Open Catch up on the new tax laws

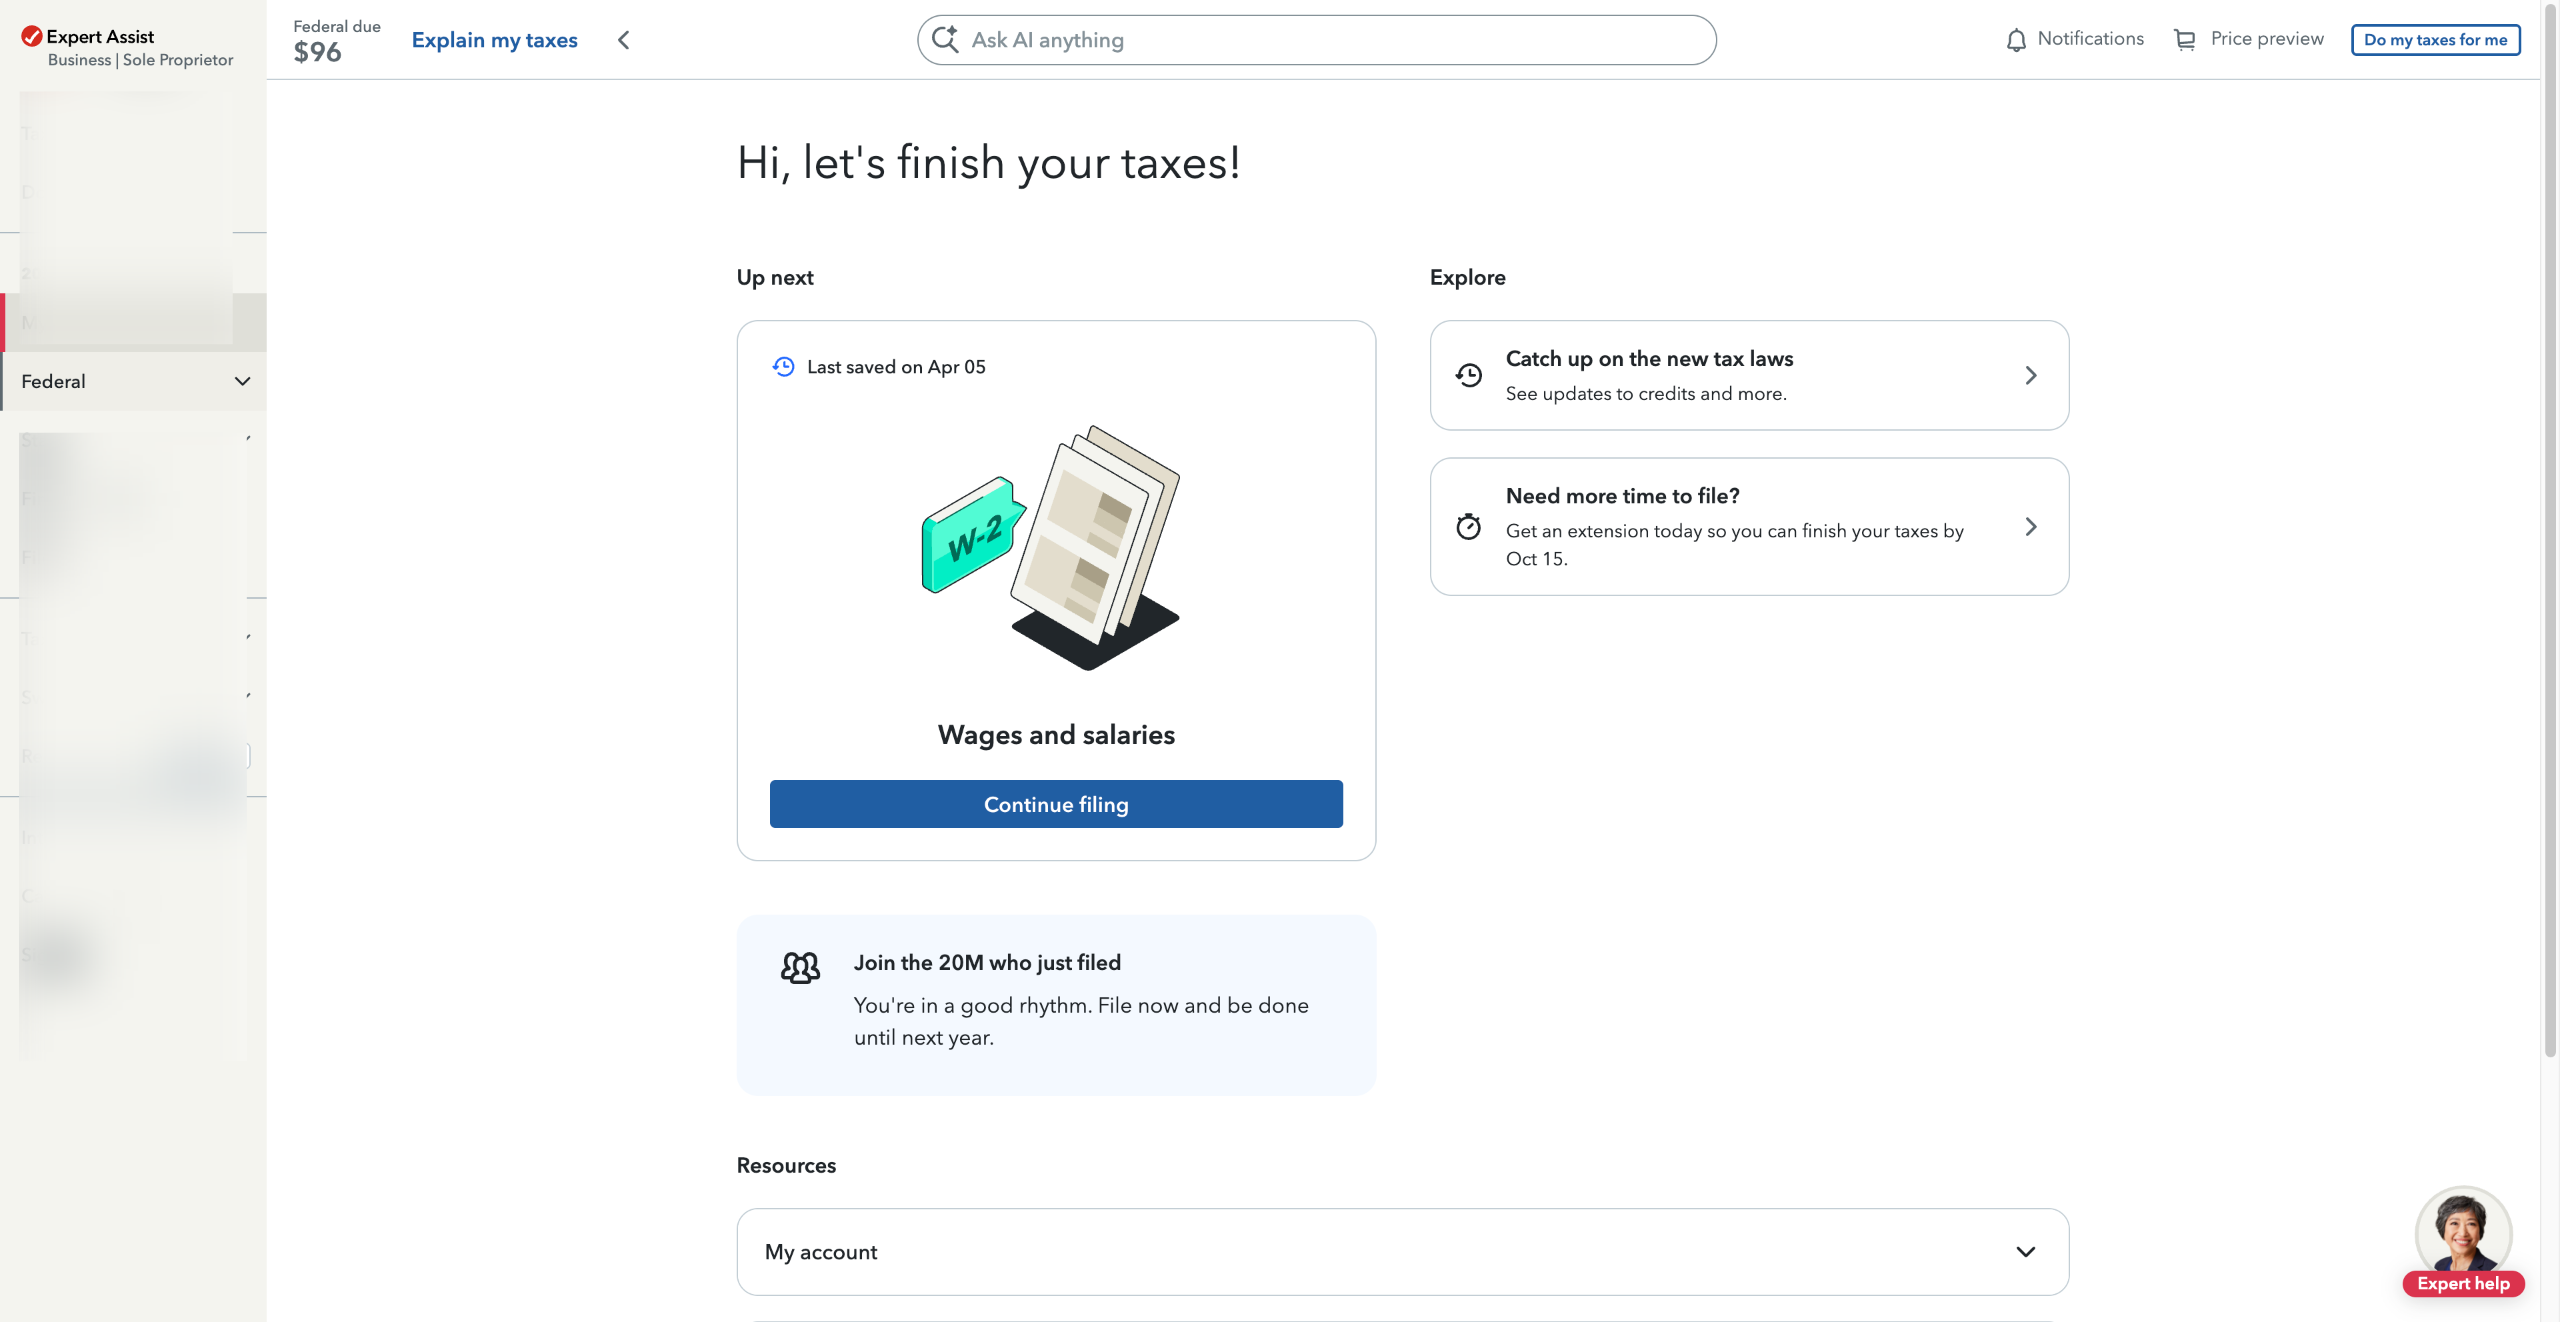[x=1748, y=375]
